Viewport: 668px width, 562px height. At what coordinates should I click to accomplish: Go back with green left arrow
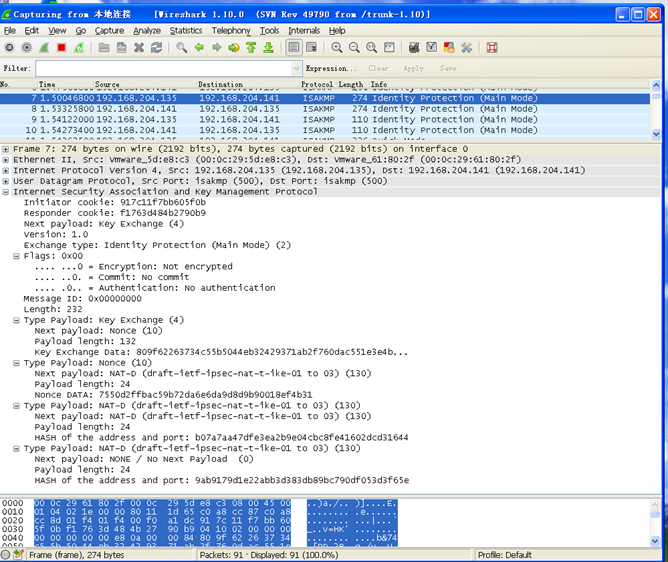[x=199, y=47]
